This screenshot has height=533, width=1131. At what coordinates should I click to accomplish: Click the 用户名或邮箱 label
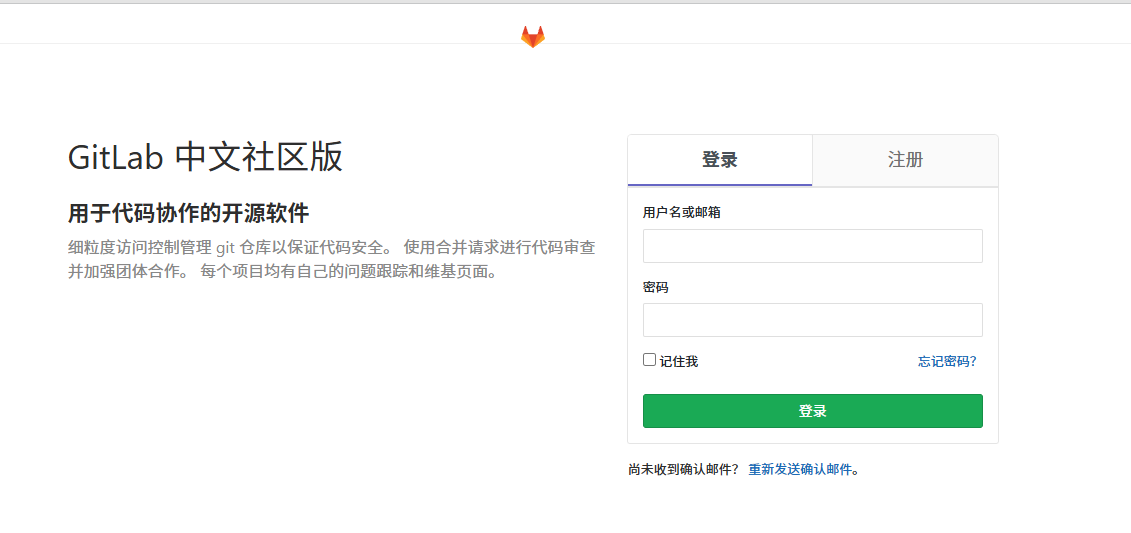[x=682, y=212]
